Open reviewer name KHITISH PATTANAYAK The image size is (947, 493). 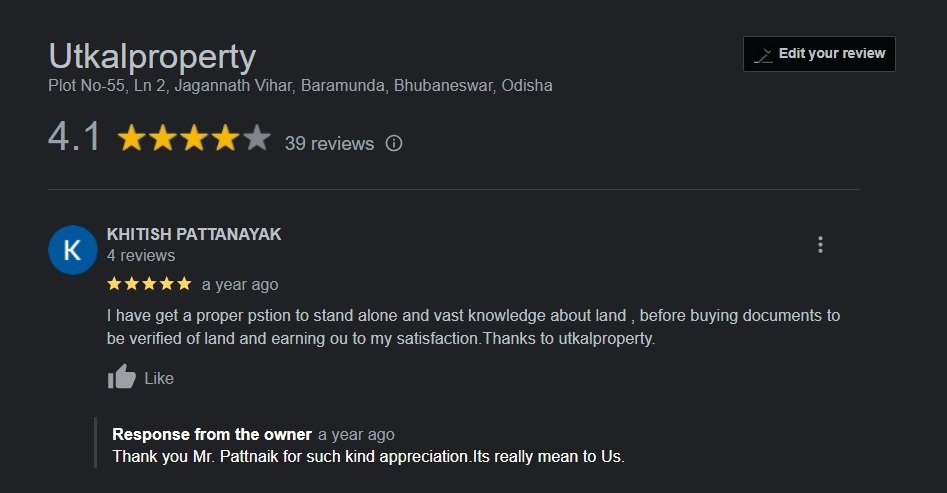[194, 234]
